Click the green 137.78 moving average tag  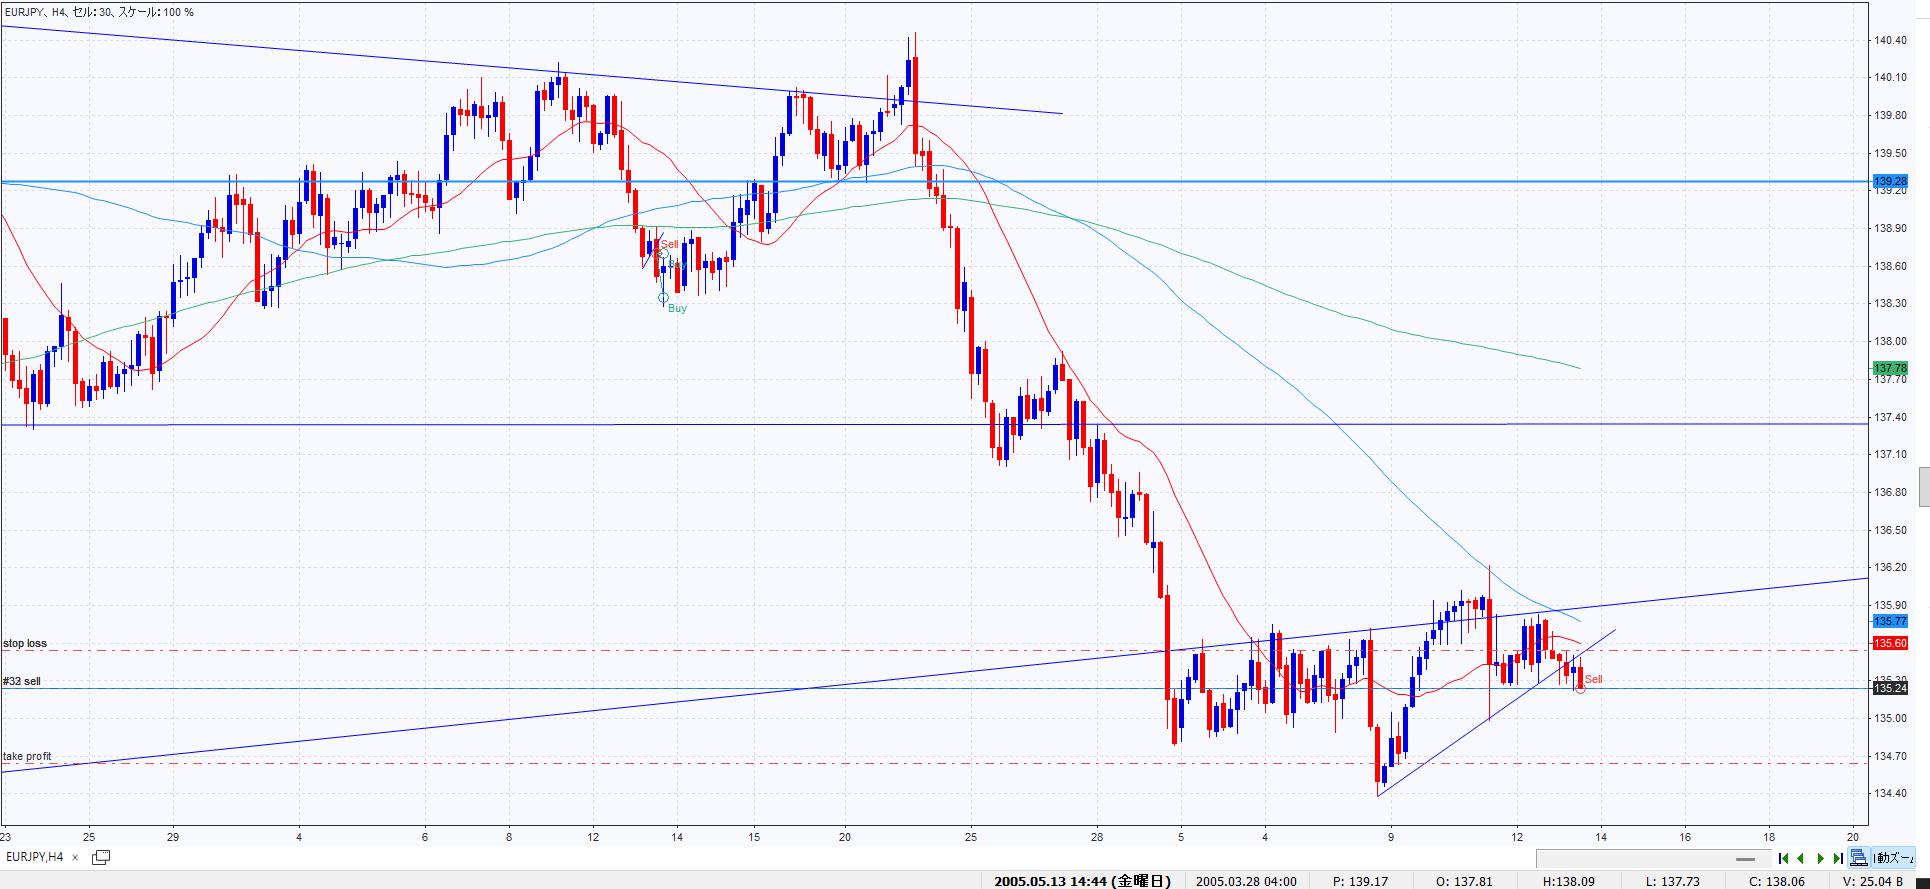[x=1889, y=369]
